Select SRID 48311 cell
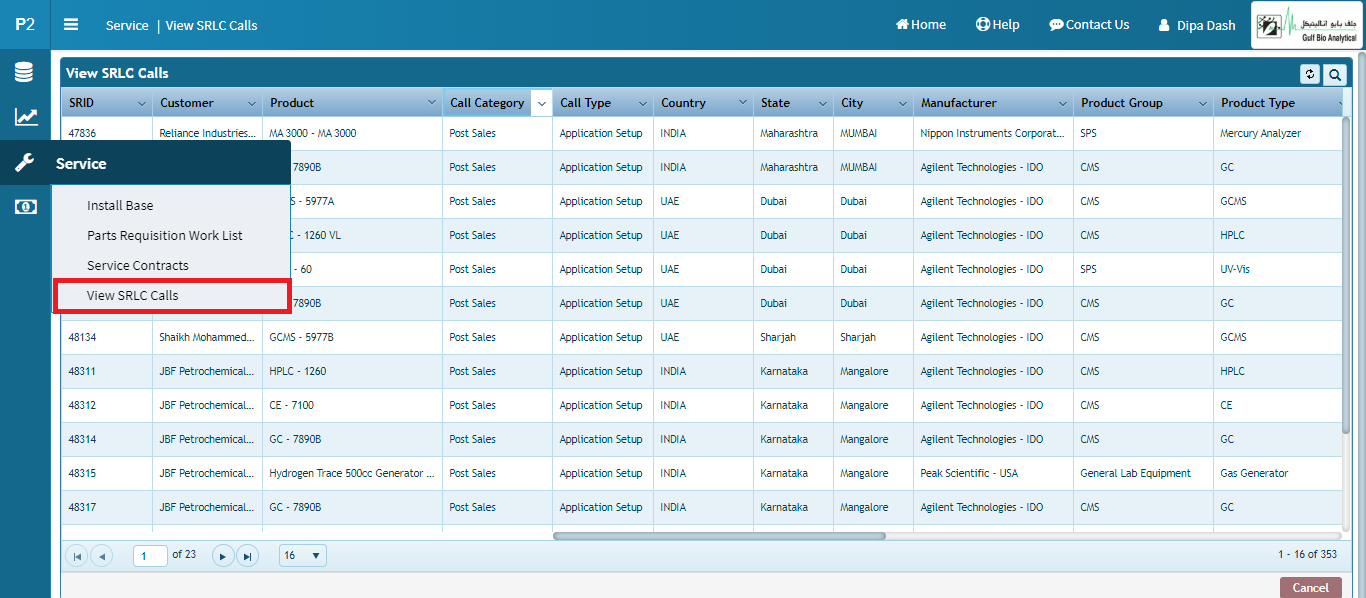1366x598 pixels. tap(107, 371)
